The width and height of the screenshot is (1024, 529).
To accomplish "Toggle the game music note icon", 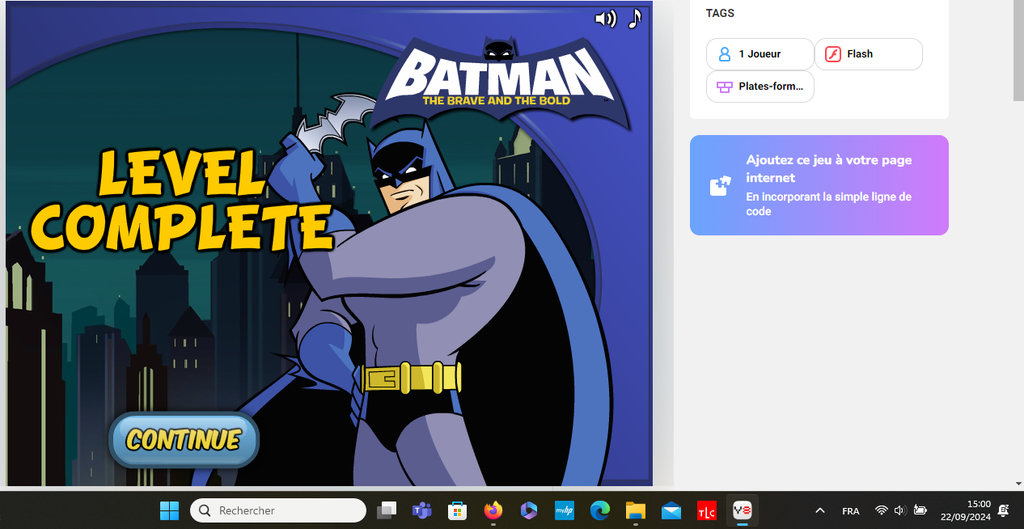I will [x=635, y=19].
